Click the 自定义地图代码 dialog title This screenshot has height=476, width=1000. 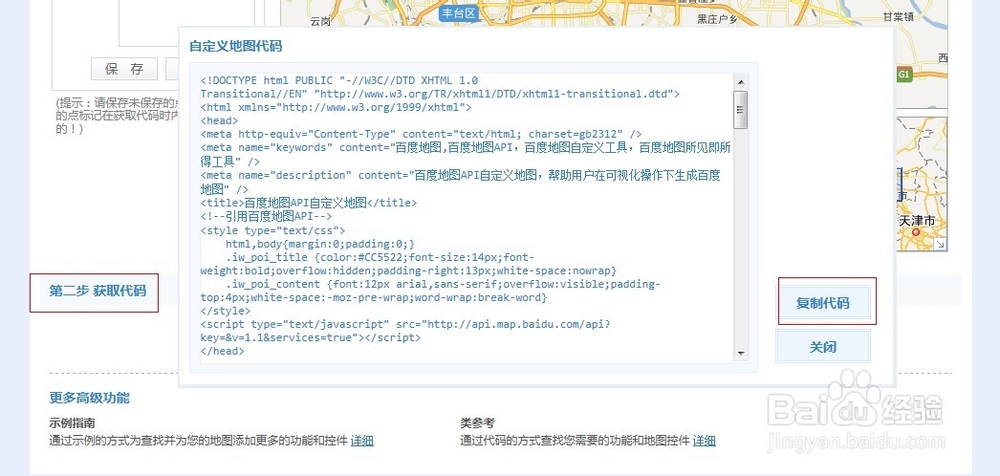coord(235,46)
